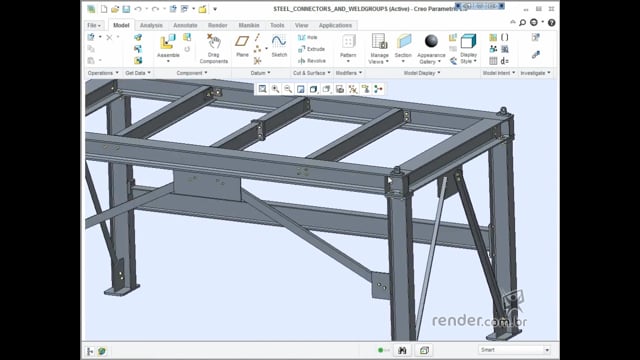Toggle annotation display in graphics toolbar
Image resolution: width=640 pixels, height=360 pixels.
click(365, 89)
